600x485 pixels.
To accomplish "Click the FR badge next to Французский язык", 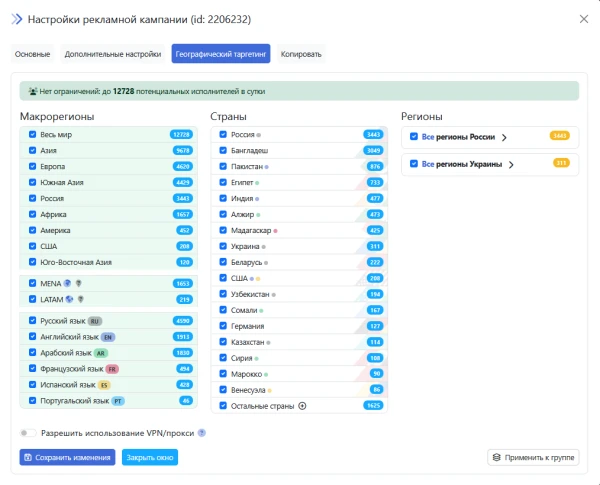I will [x=112, y=368].
